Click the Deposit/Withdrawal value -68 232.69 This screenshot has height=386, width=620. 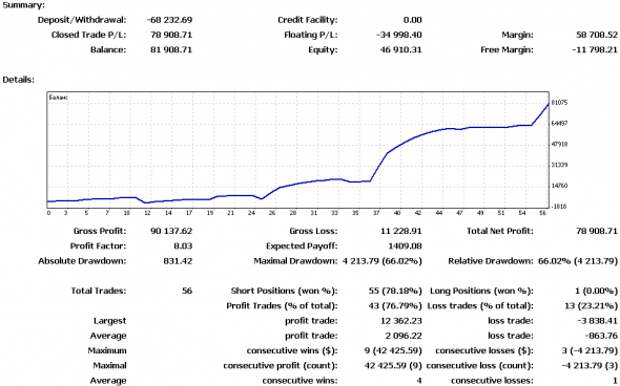click(x=169, y=20)
